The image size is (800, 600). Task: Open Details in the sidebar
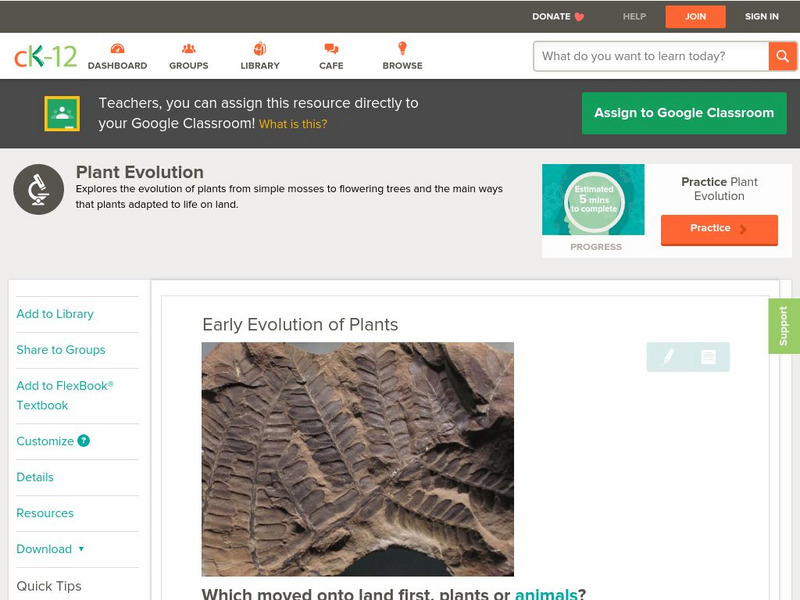[x=35, y=477]
